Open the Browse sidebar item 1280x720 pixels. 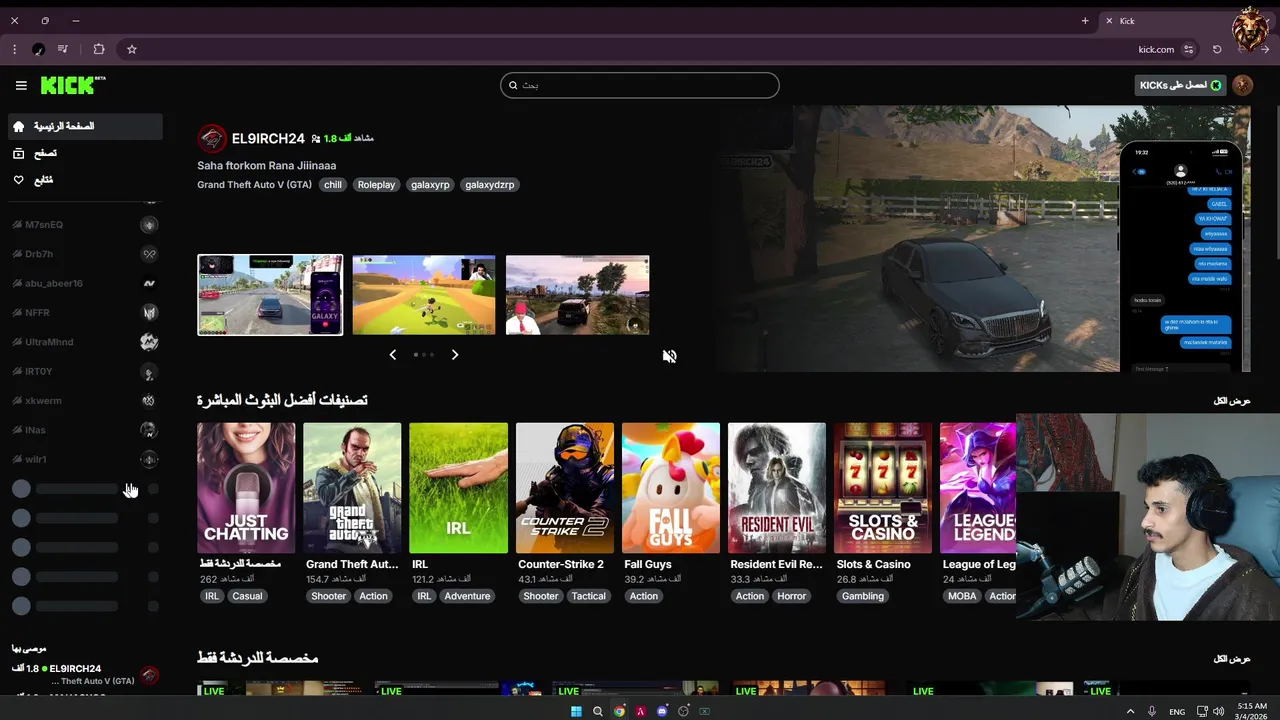(85, 153)
